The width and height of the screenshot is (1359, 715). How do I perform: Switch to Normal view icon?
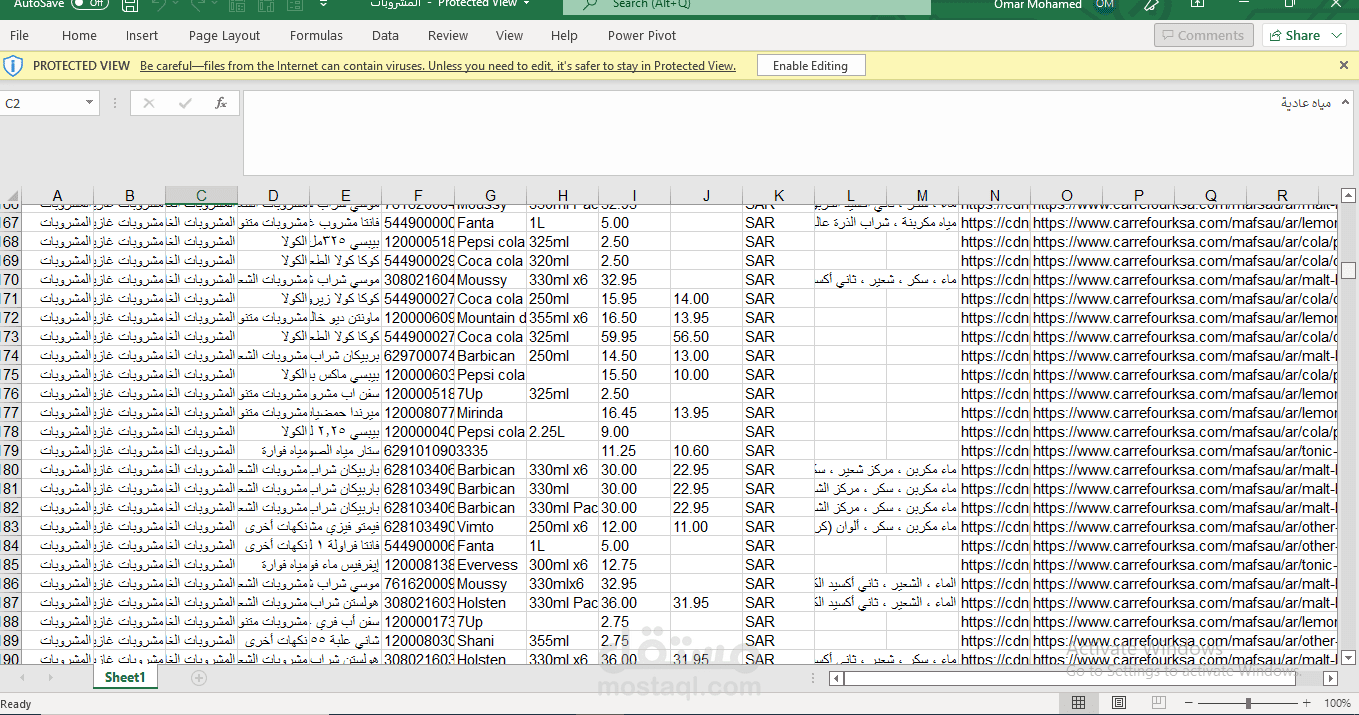click(1078, 703)
